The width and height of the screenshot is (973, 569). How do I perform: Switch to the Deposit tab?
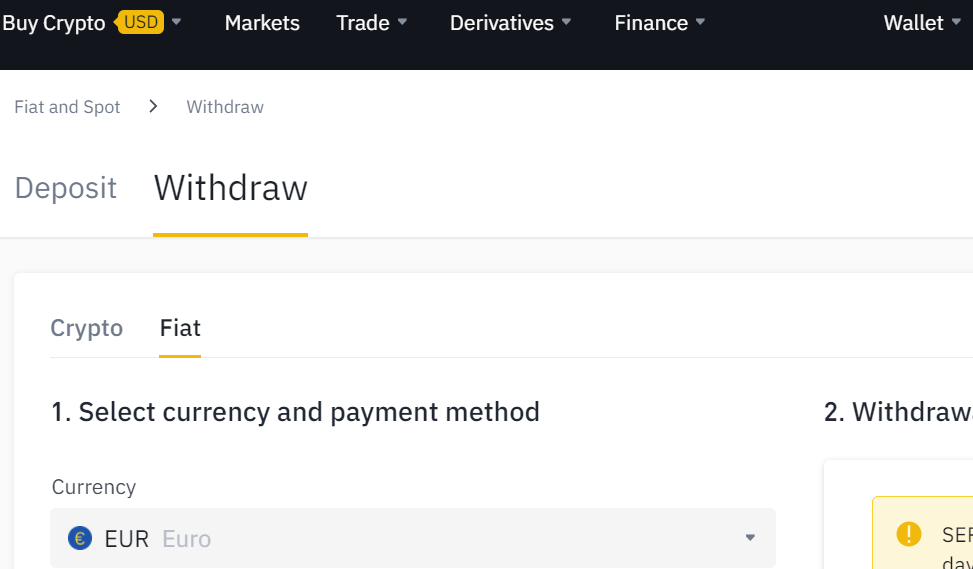pyautogui.click(x=66, y=187)
